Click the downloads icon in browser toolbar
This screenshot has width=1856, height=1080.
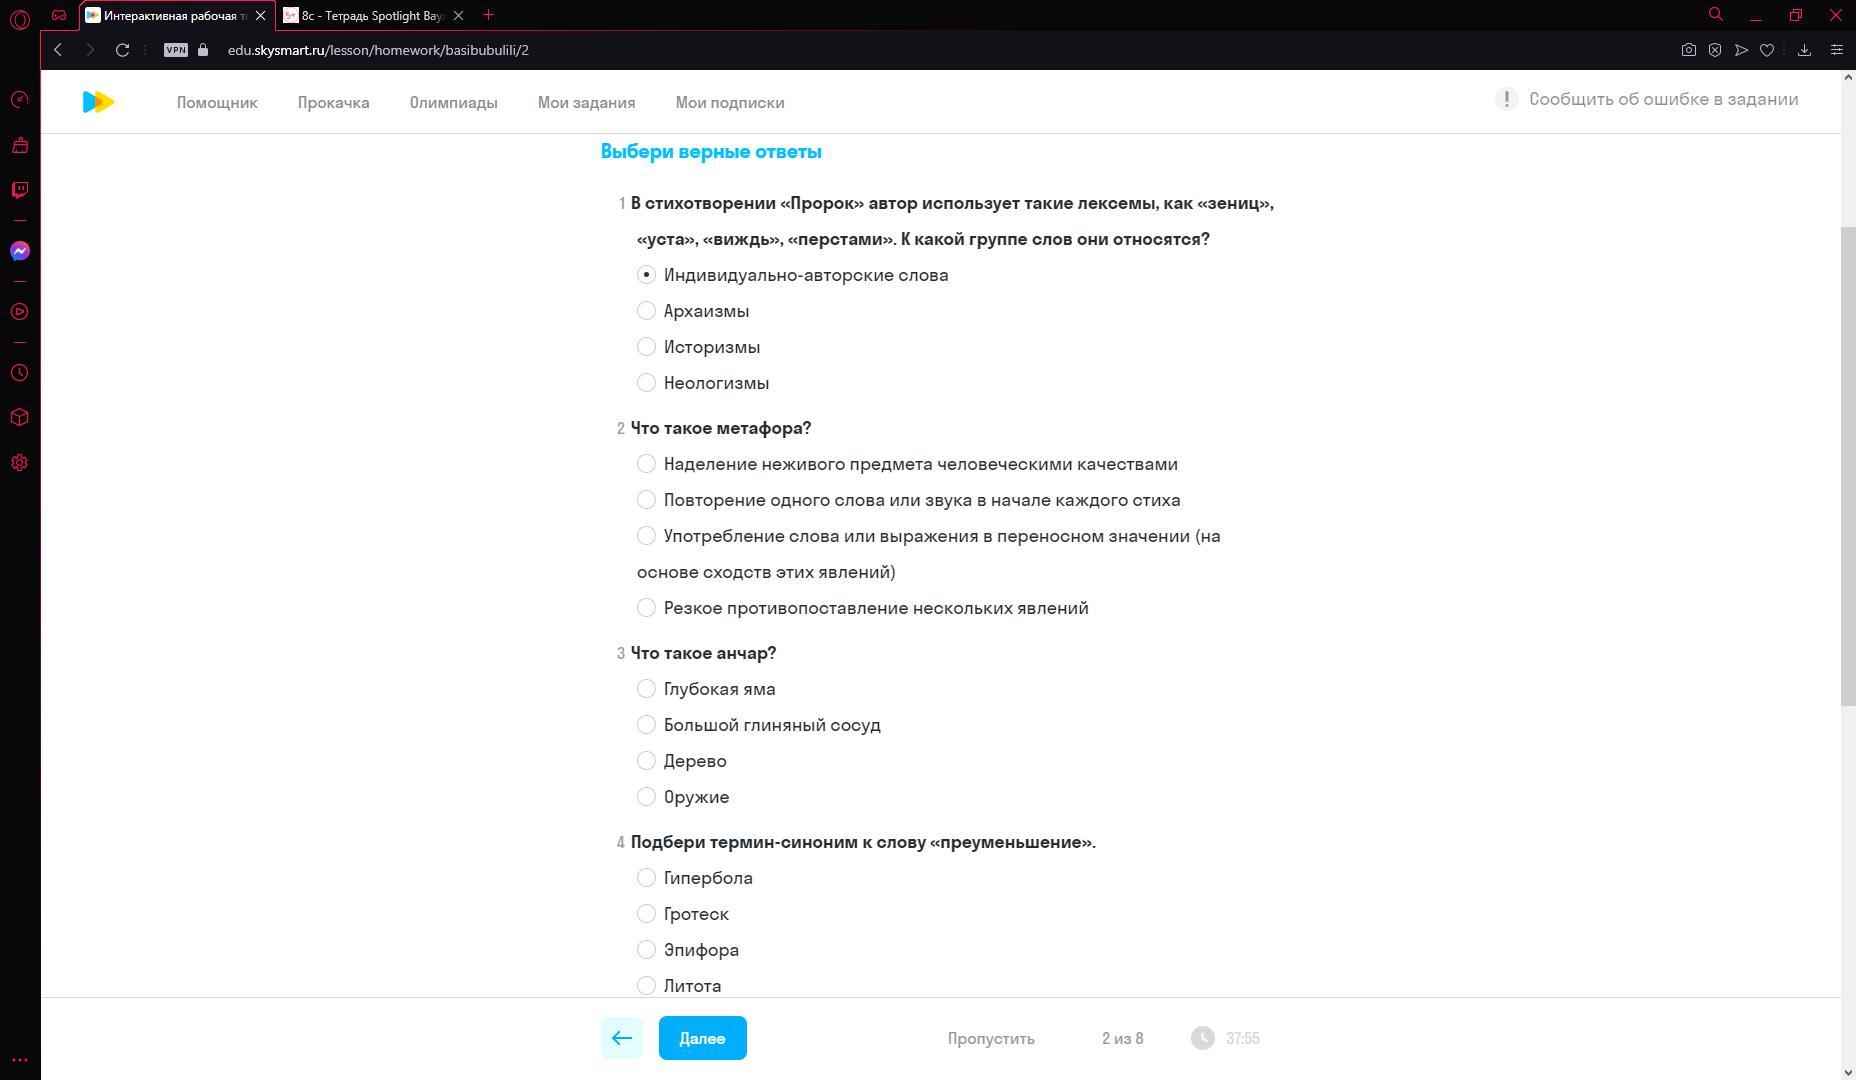tap(1804, 50)
